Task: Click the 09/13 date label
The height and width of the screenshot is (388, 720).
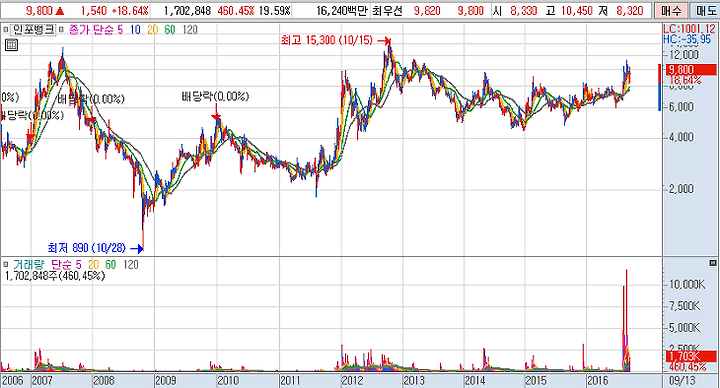Action: pyautogui.click(x=681, y=381)
